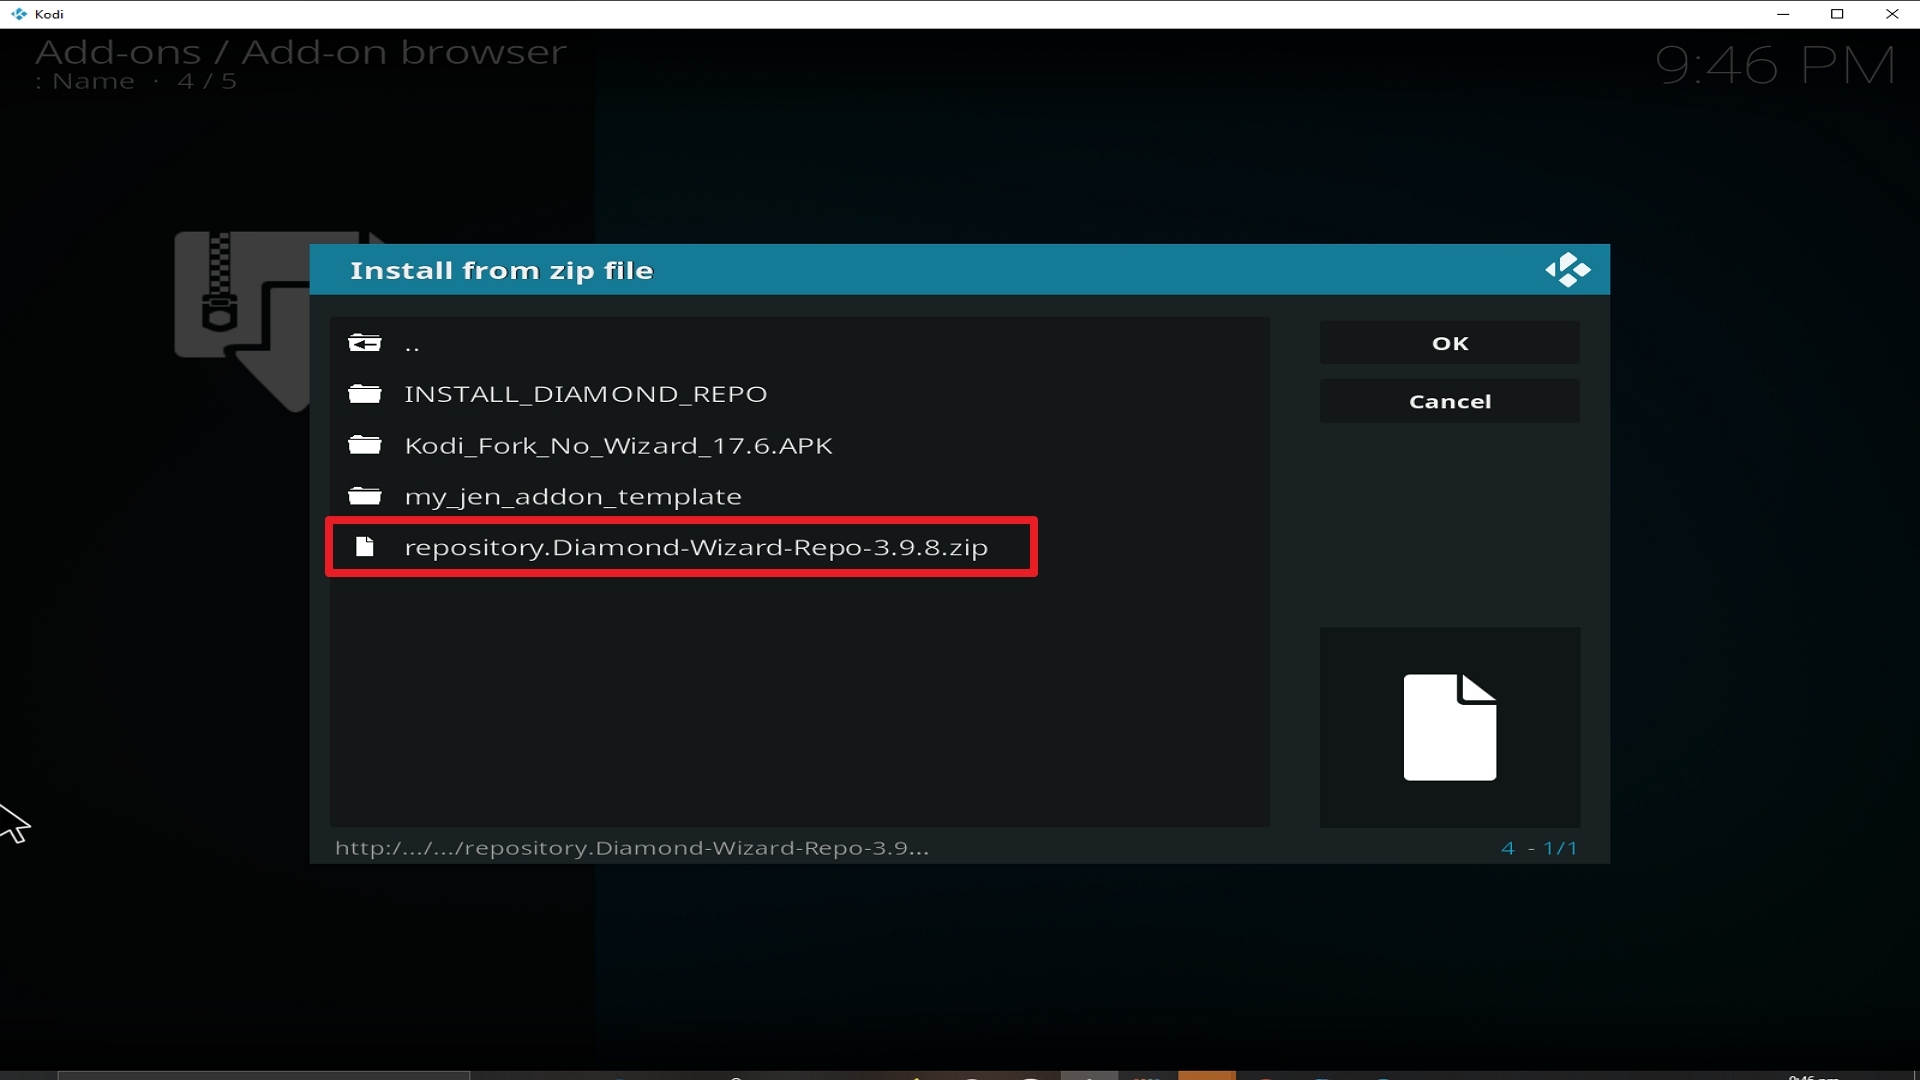Image resolution: width=1920 pixels, height=1080 pixels.
Task: Click the file path text at dialog bottom
Action: [632, 848]
